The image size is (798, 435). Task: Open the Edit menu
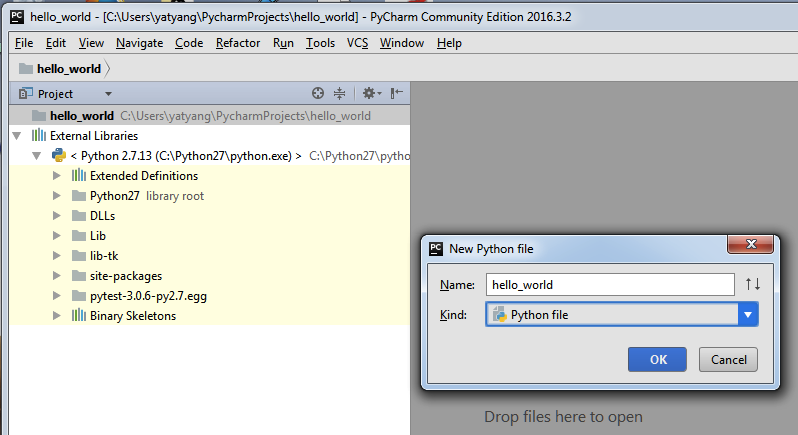(55, 43)
